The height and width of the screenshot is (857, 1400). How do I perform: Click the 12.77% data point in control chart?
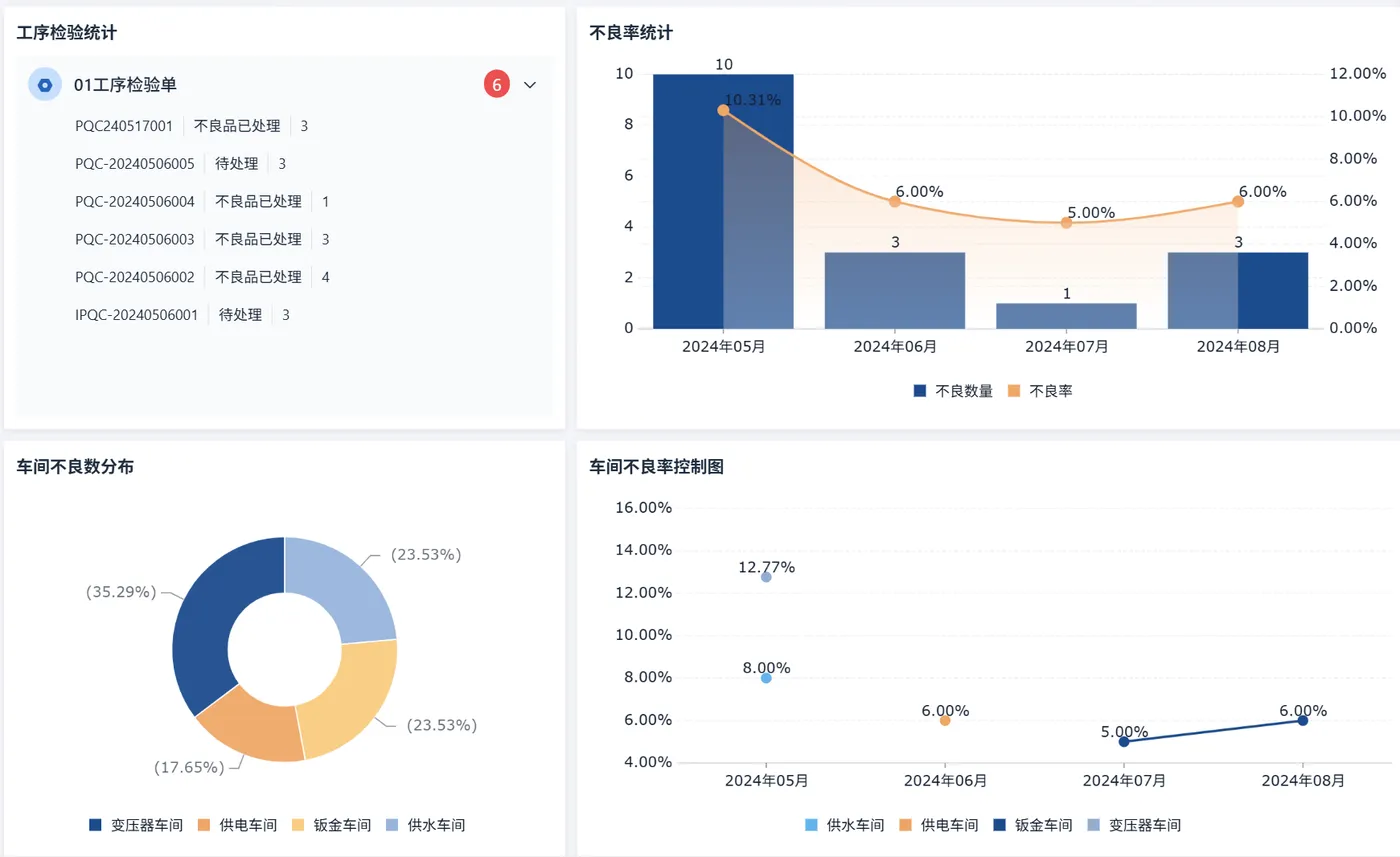pyautogui.click(x=766, y=577)
